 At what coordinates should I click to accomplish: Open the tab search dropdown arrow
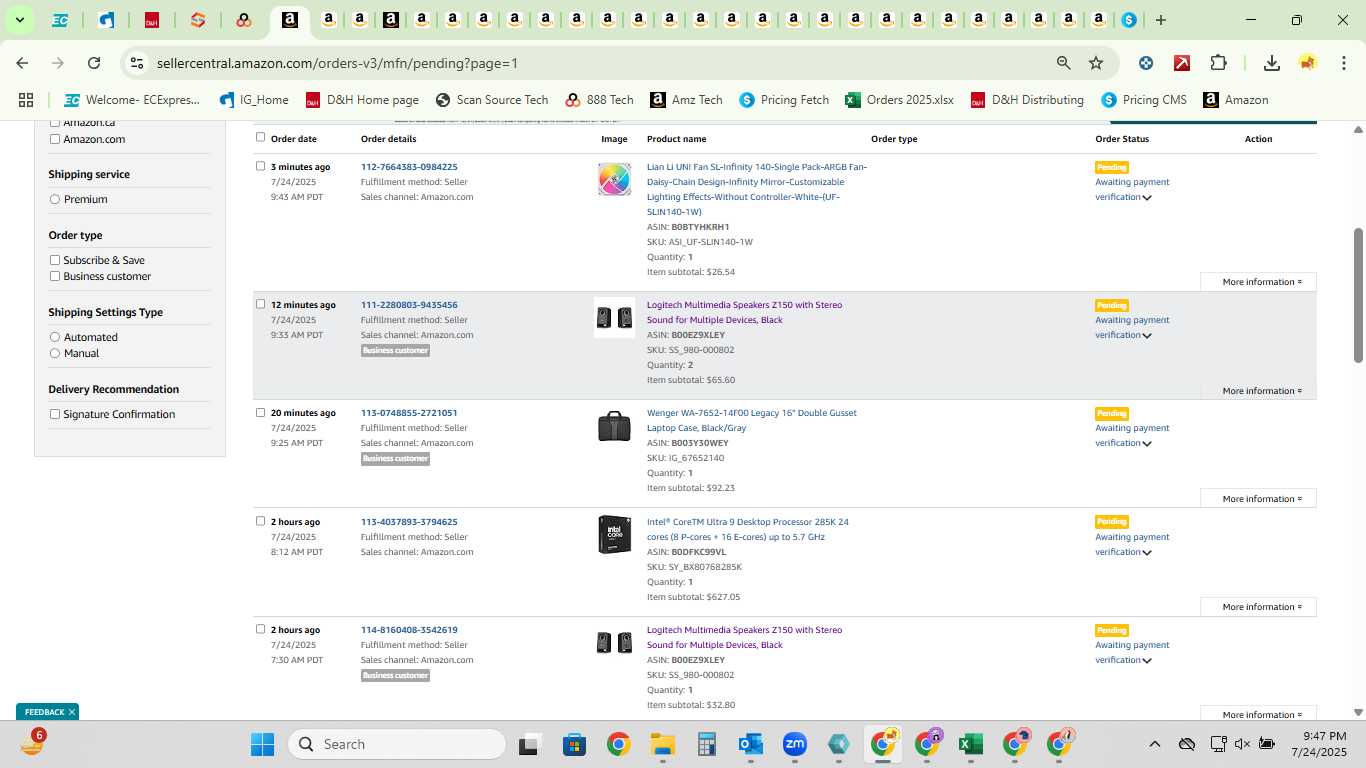19,20
